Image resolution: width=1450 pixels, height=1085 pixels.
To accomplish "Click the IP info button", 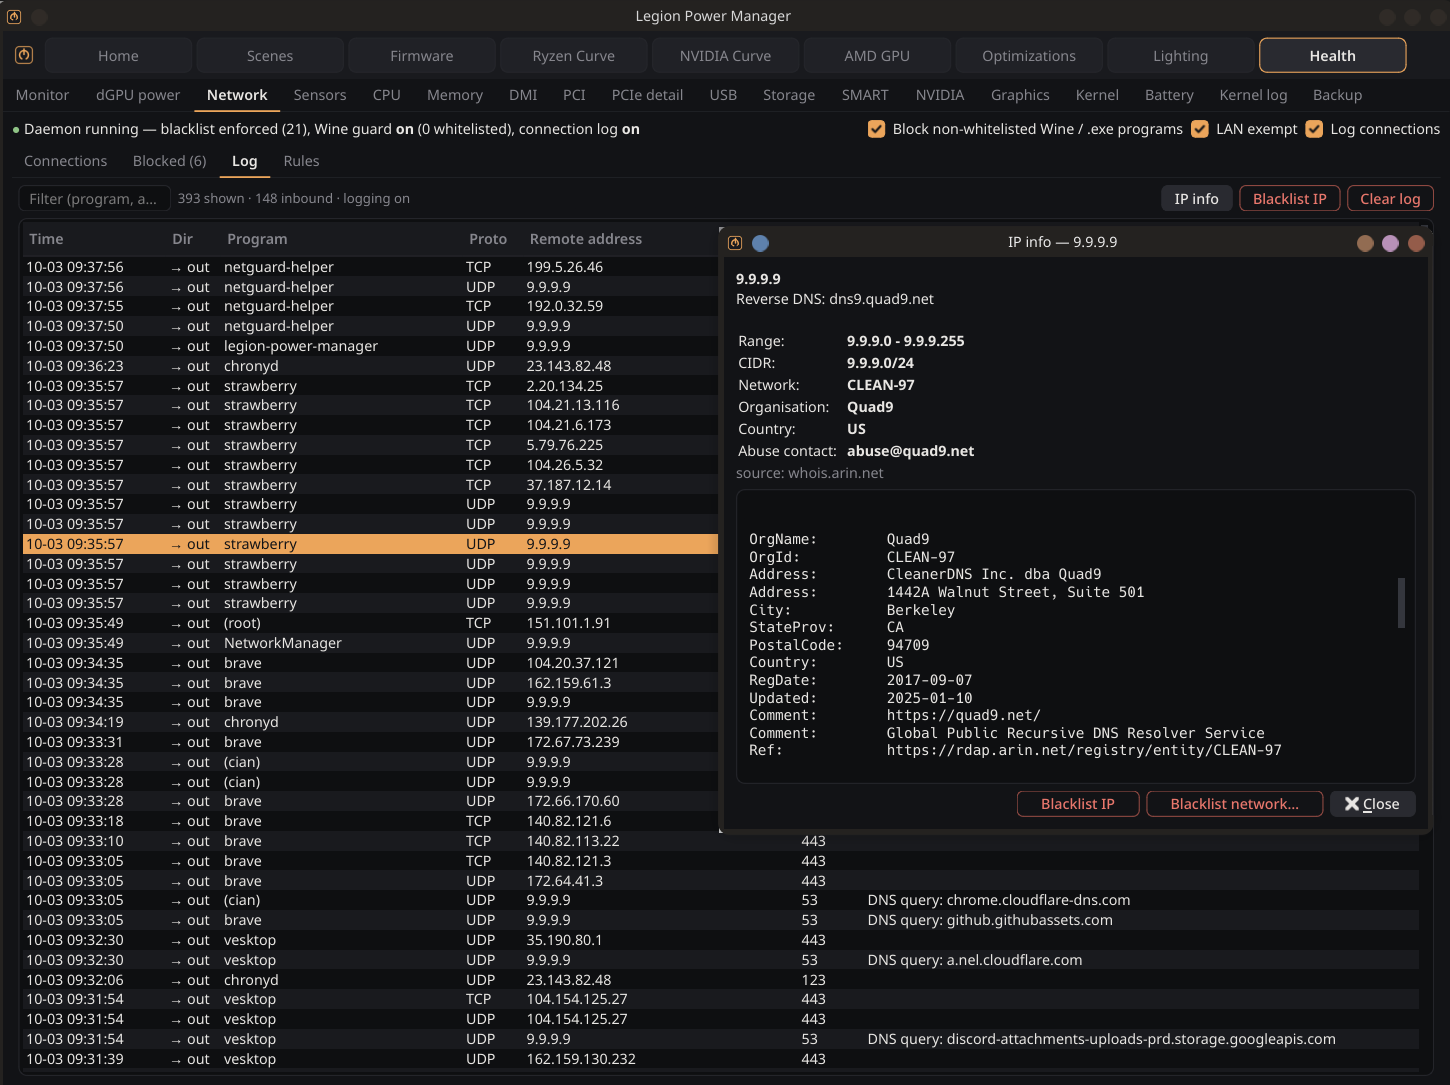I will click(x=1196, y=199).
